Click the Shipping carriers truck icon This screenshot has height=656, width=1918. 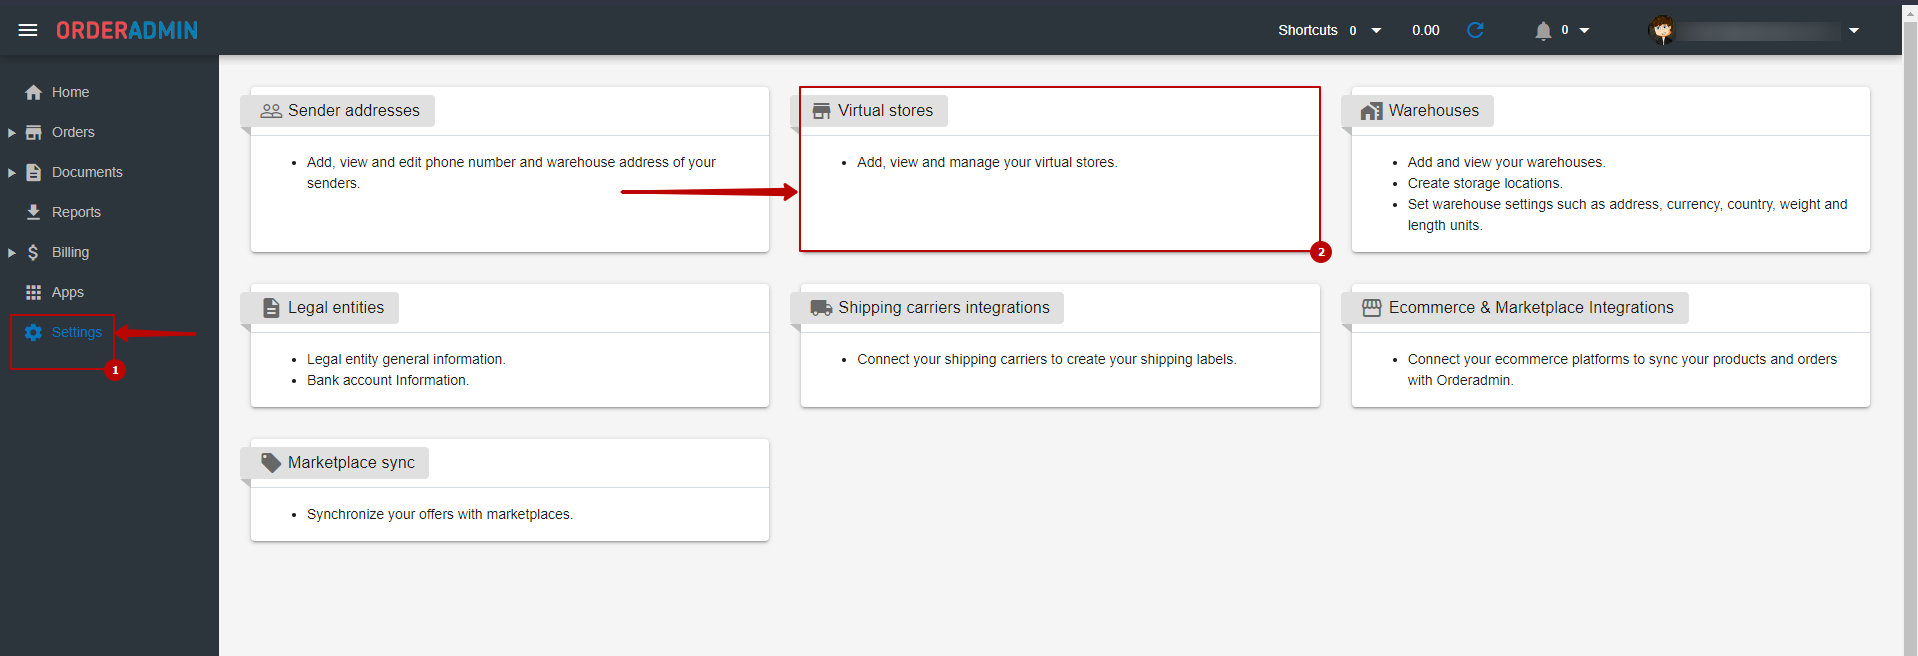click(821, 308)
